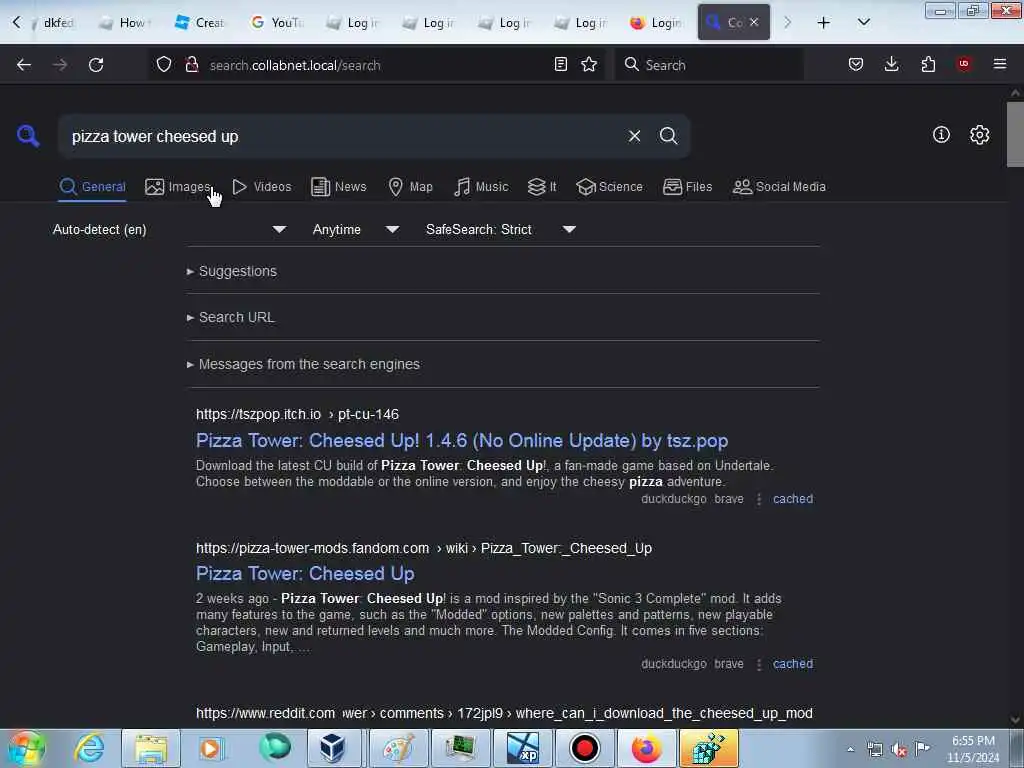Click the taskbar clock showing 6:55 PM
Viewport: 1024px width, 768px height.
pos(973,749)
